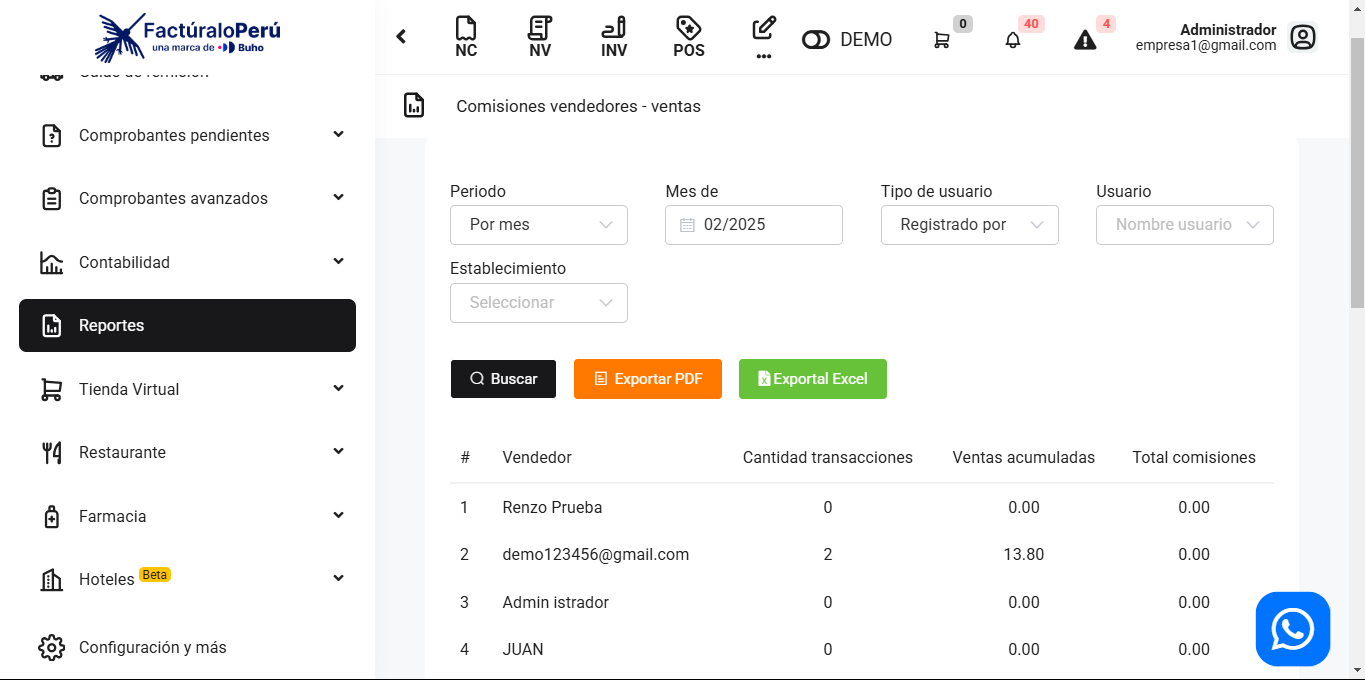Open the Tipo de usuario dropdown

(969, 225)
